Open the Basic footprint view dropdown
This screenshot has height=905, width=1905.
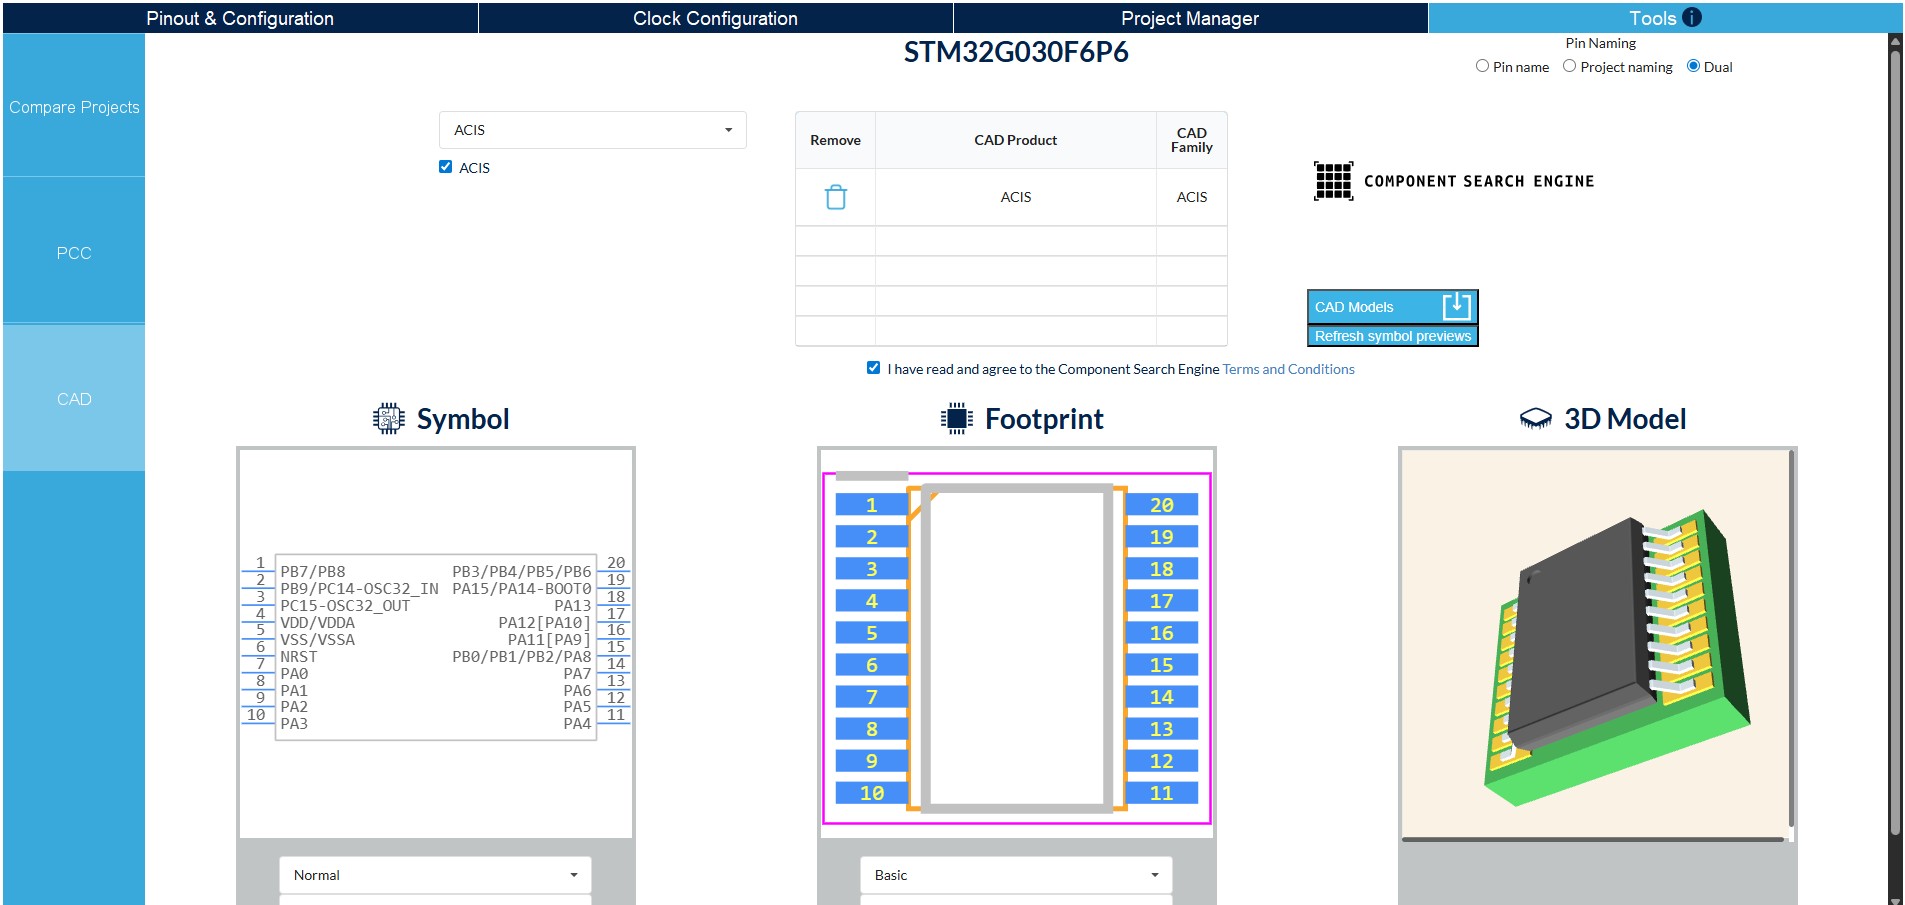tap(1016, 875)
